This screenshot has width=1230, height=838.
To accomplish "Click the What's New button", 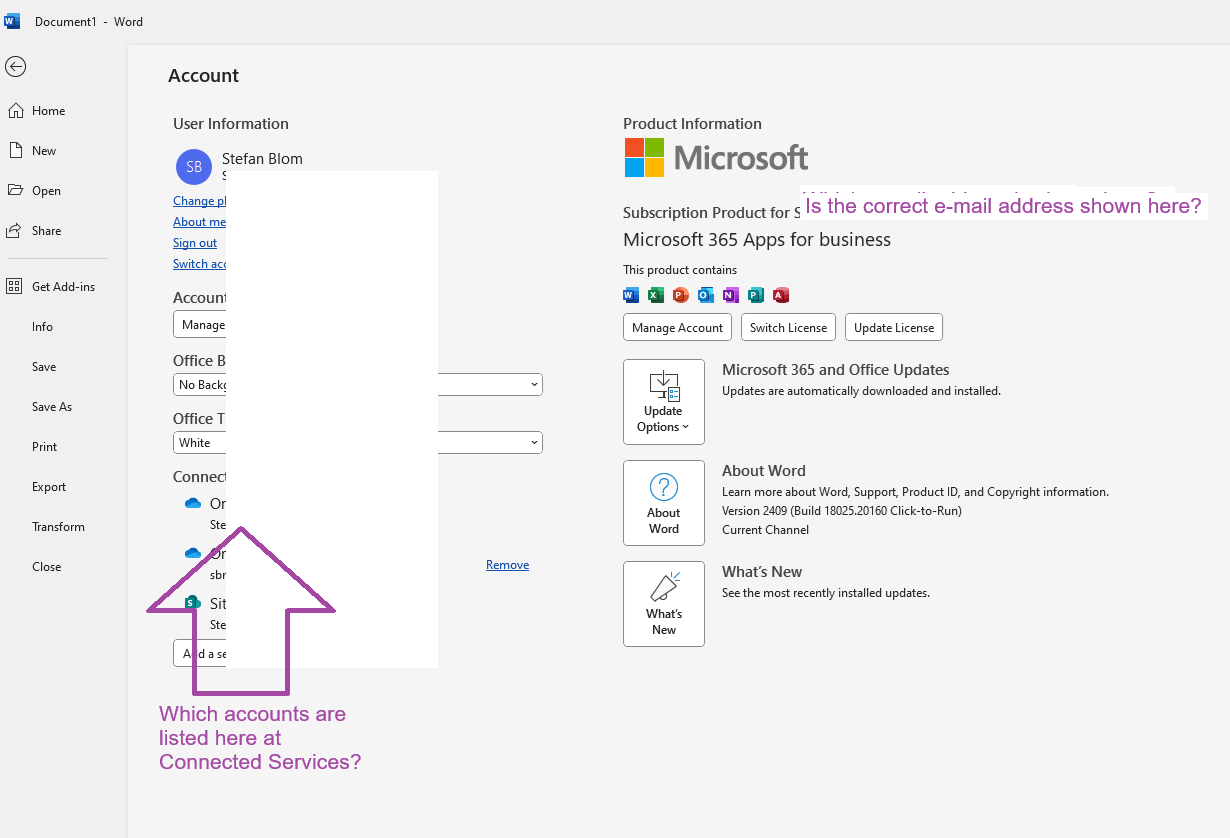I will 664,604.
